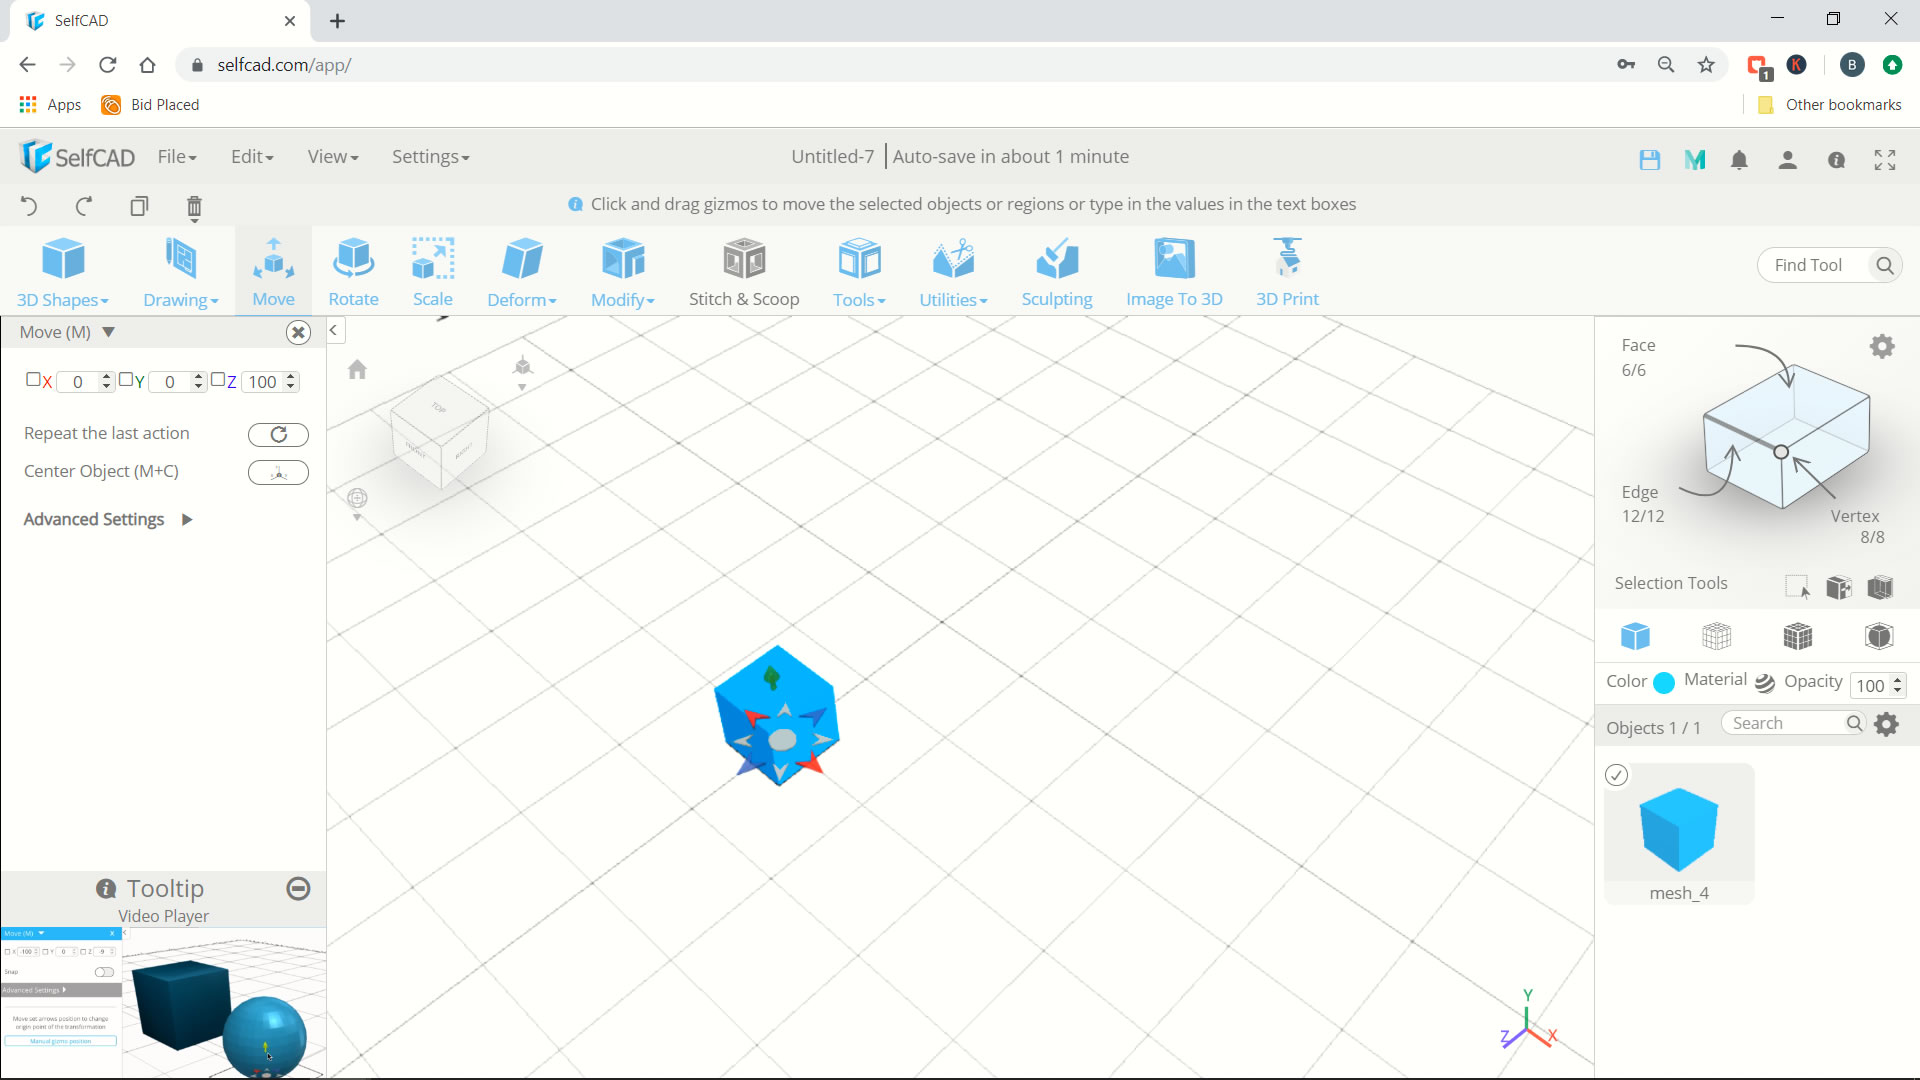Select the Scale tool
The width and height of the screenshot is (1920, 1080).
pyautogui.click(x=433, y=272)
